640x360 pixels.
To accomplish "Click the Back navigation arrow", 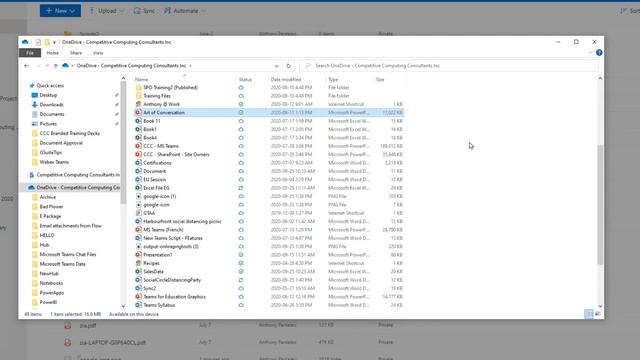I will pos(27,66).
